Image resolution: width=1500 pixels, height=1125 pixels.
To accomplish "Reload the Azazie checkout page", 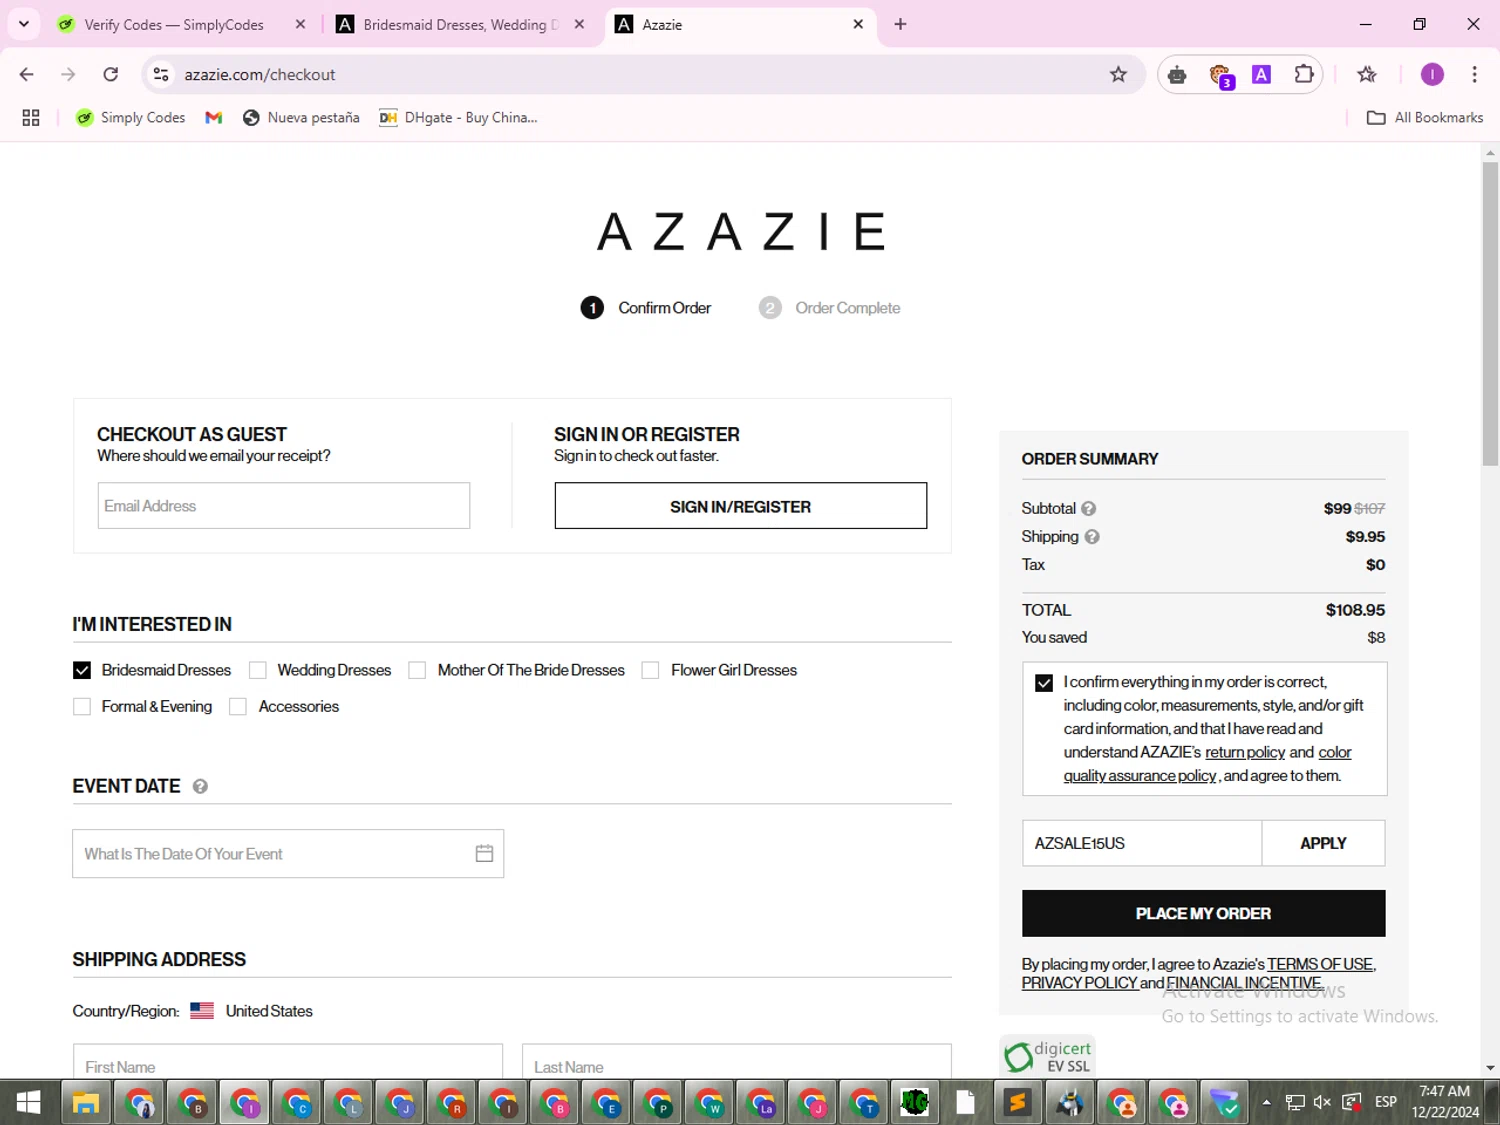I will tap(111, 74).
